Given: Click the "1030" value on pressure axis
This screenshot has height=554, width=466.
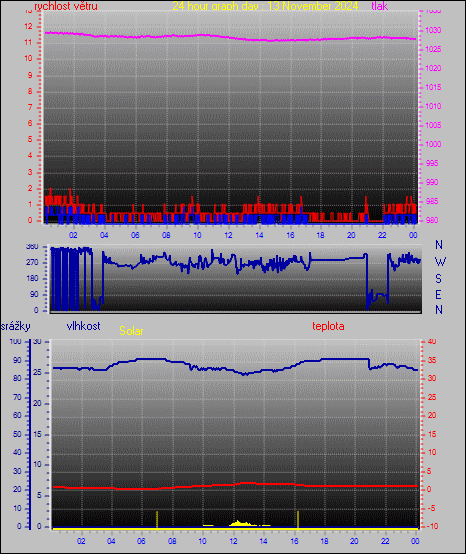Looking at the screenshot, I should coord(433,30).
